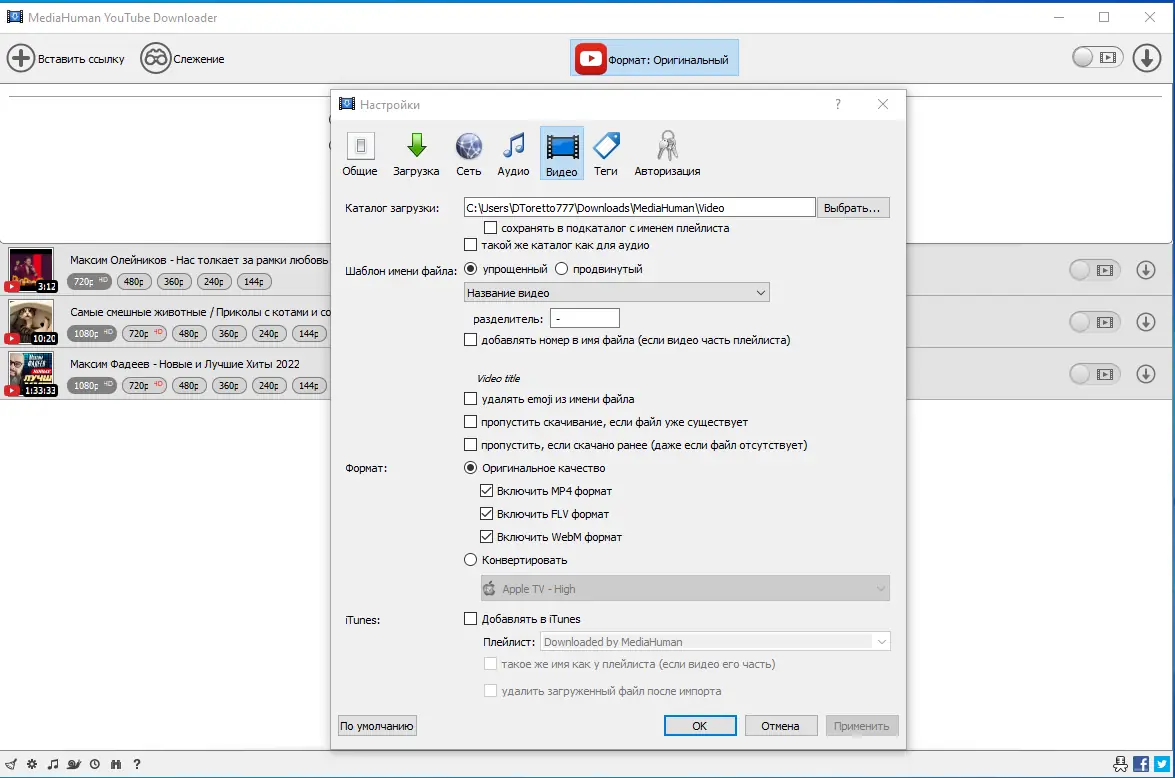Open the Теги settings tab

point(605,154)
